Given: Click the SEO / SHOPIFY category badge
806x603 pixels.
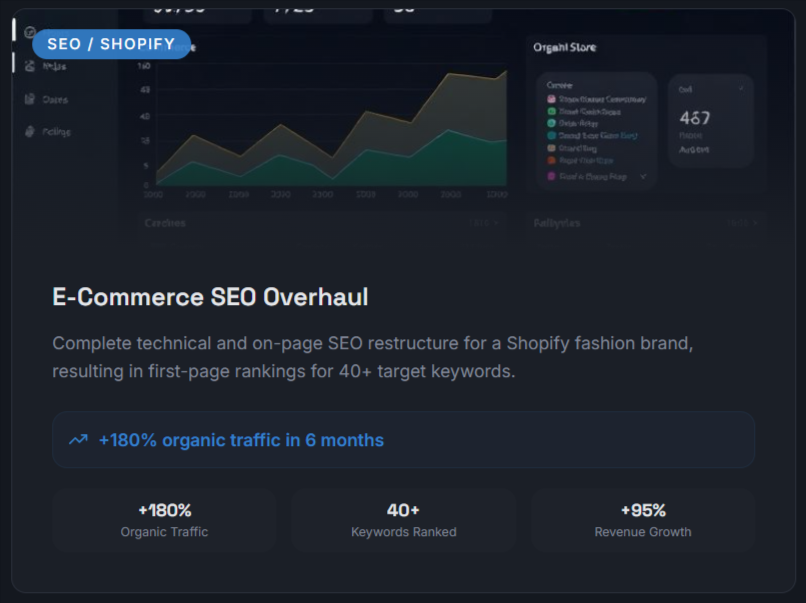Looking at the screenshot, I should [x=111, y=44].
